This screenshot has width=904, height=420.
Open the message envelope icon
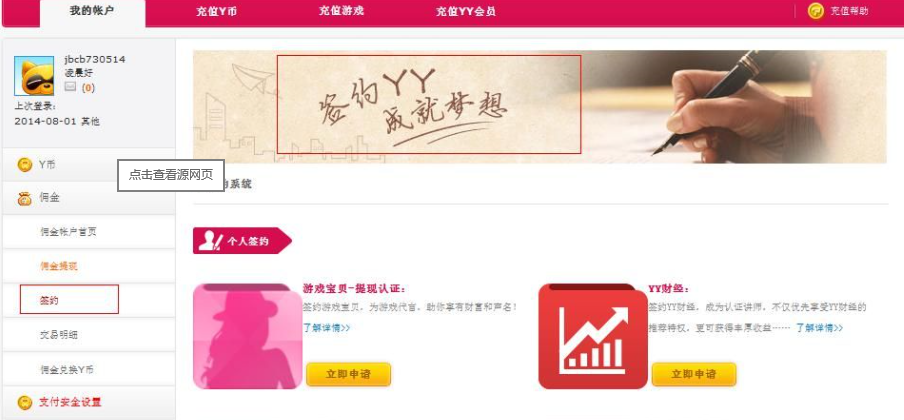70,87
